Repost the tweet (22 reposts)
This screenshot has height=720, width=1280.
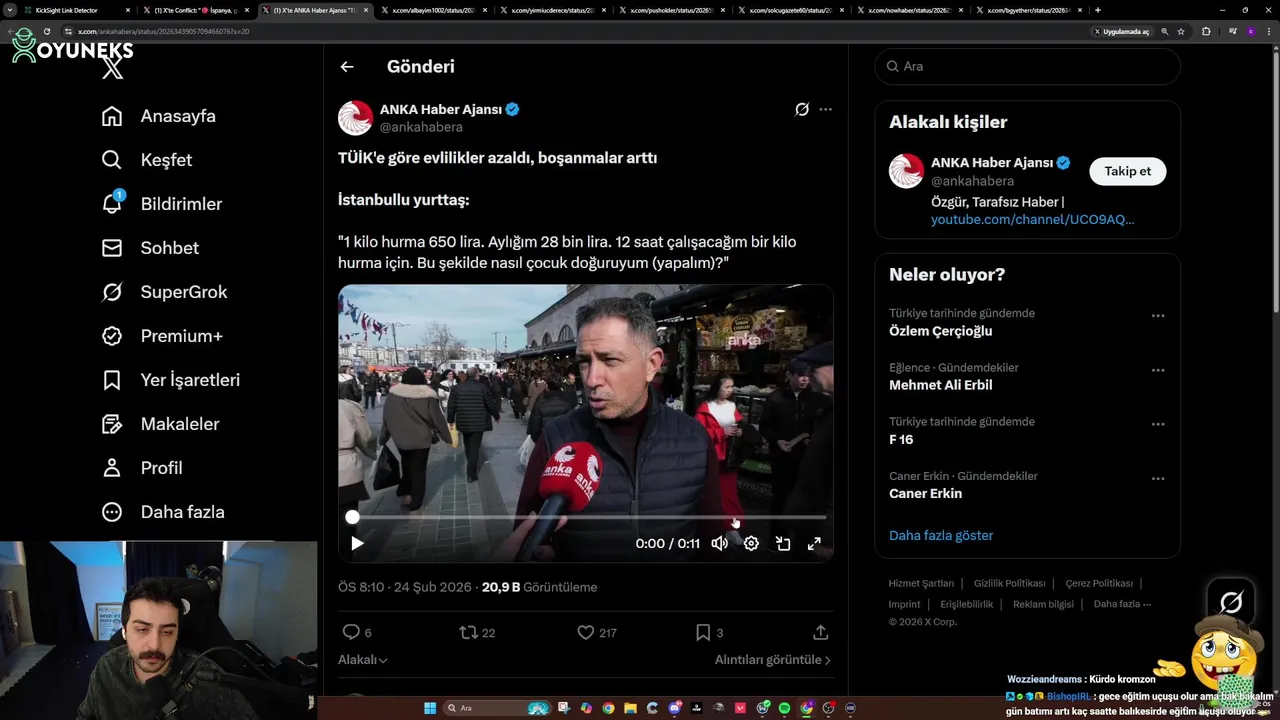(477, 632)
